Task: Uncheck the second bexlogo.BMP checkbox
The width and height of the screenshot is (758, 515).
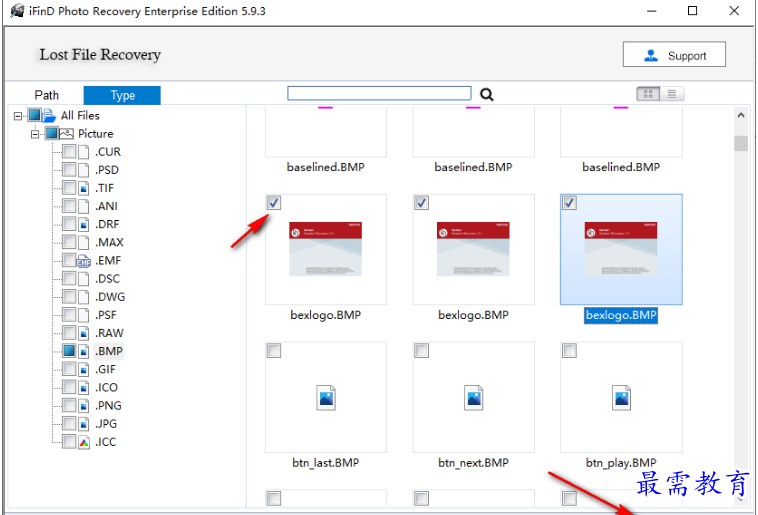Action: coord(422,203)
